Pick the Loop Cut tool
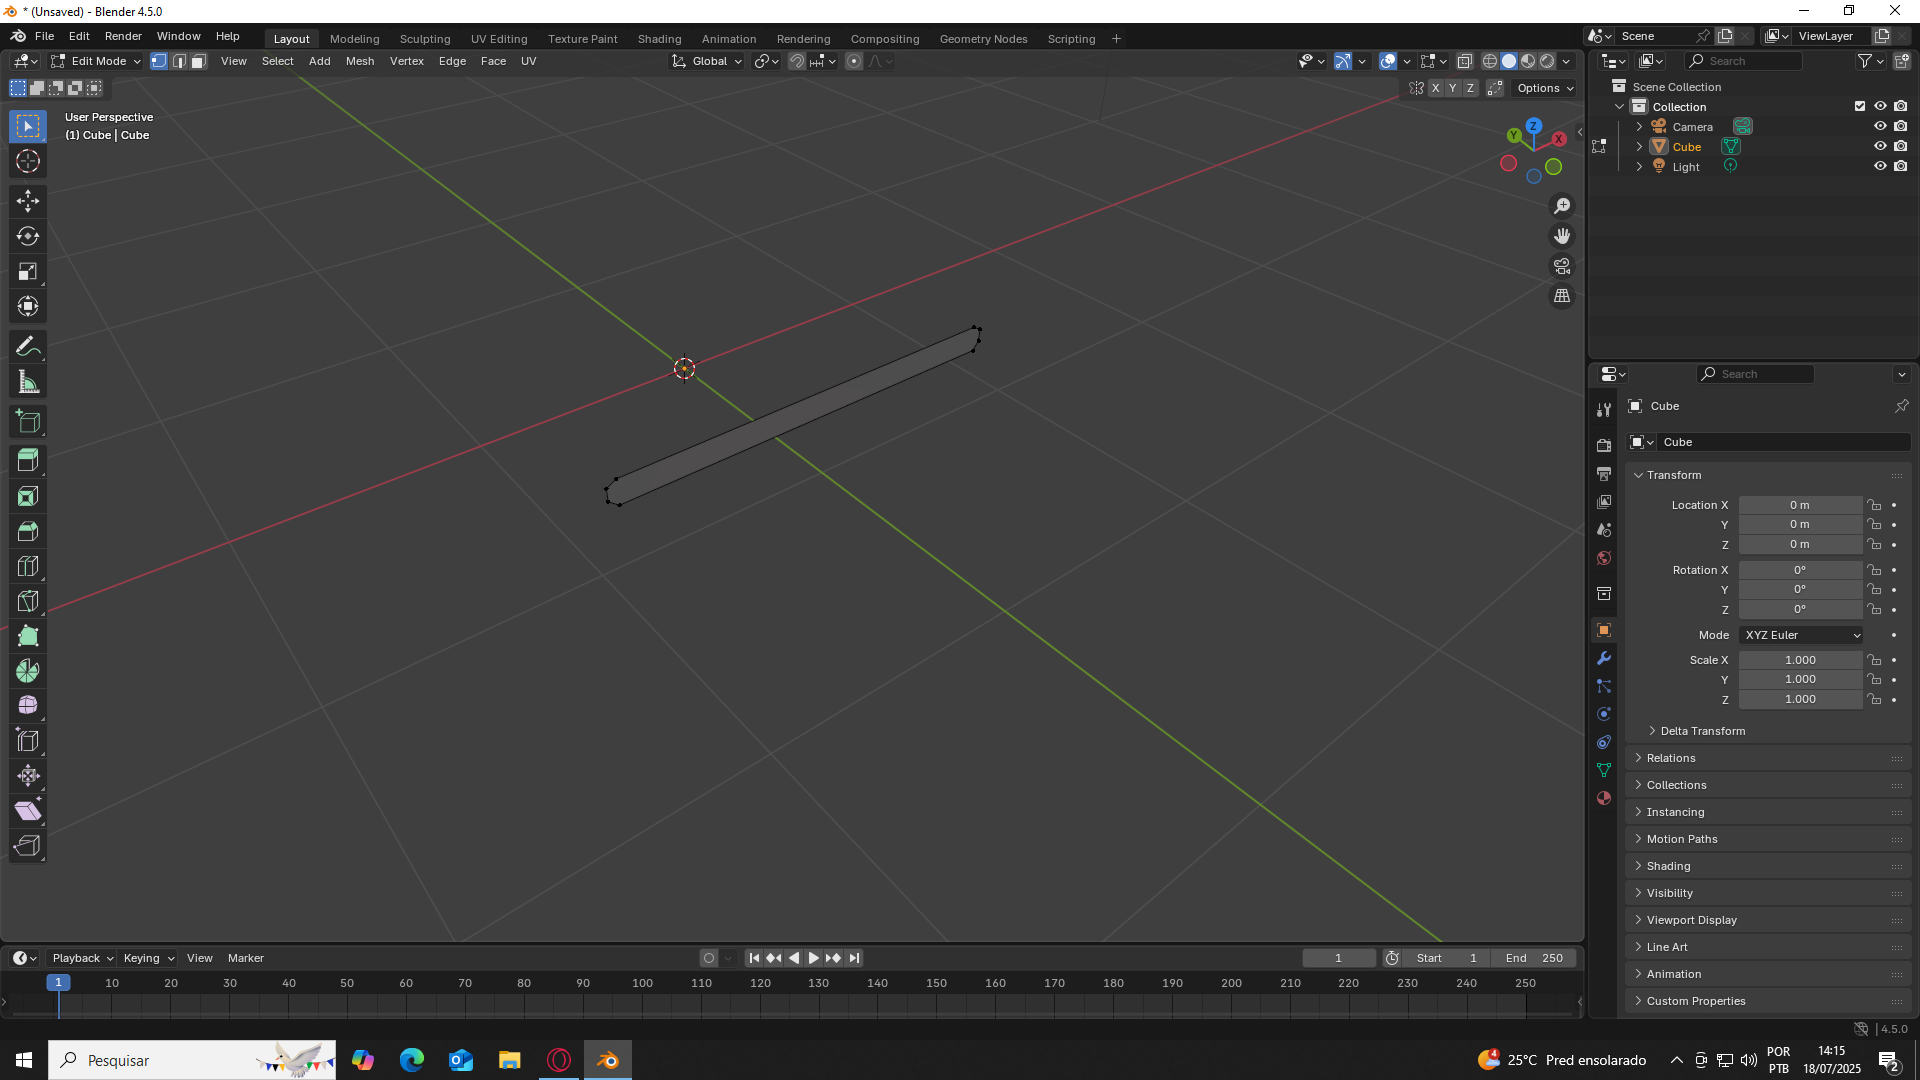The image size is (1920, 1080). pos(28,566)
